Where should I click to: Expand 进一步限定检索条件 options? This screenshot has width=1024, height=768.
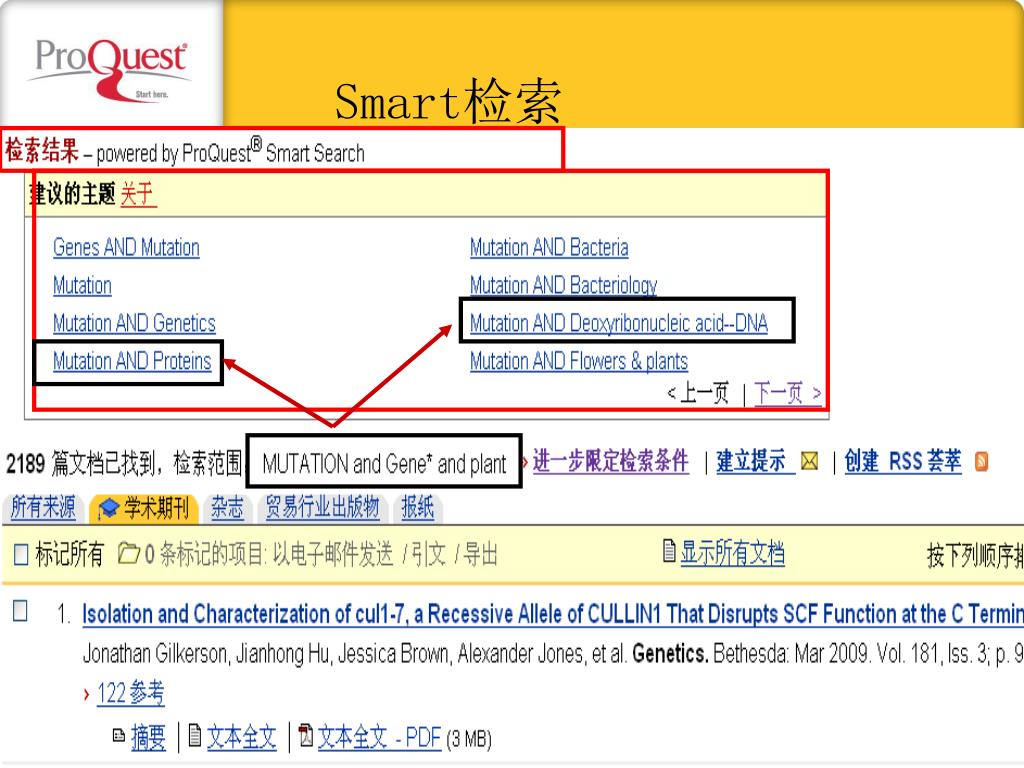610,462
